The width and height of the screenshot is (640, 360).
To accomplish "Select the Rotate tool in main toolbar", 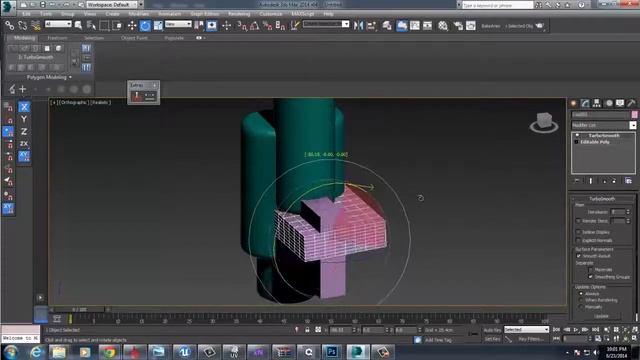I will (145, 26).
